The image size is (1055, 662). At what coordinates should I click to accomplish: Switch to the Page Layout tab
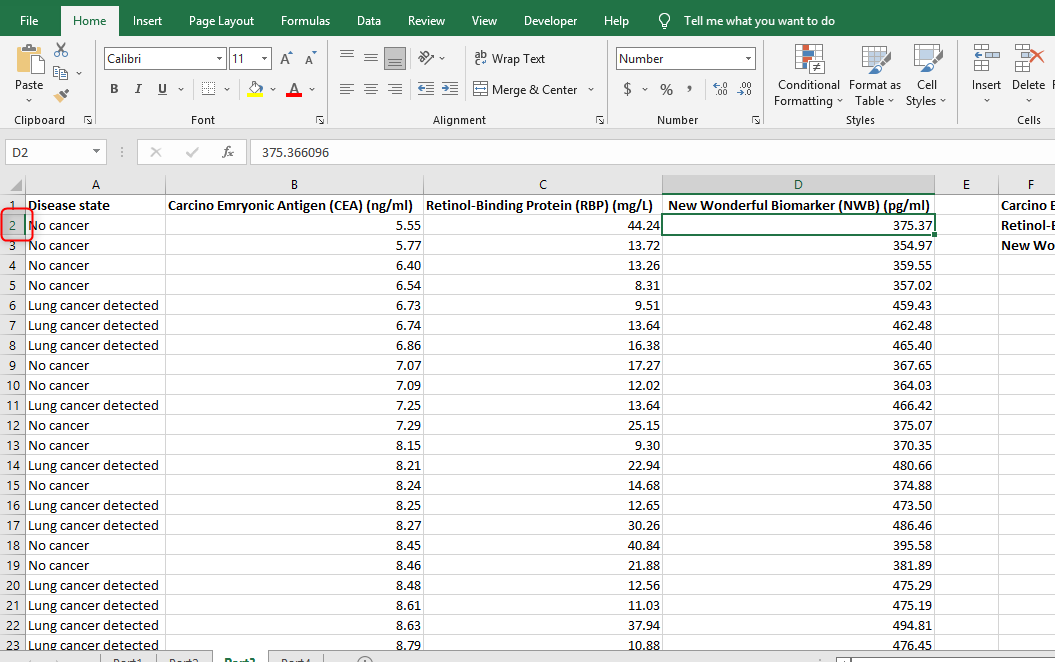click(x=221, y=21)
